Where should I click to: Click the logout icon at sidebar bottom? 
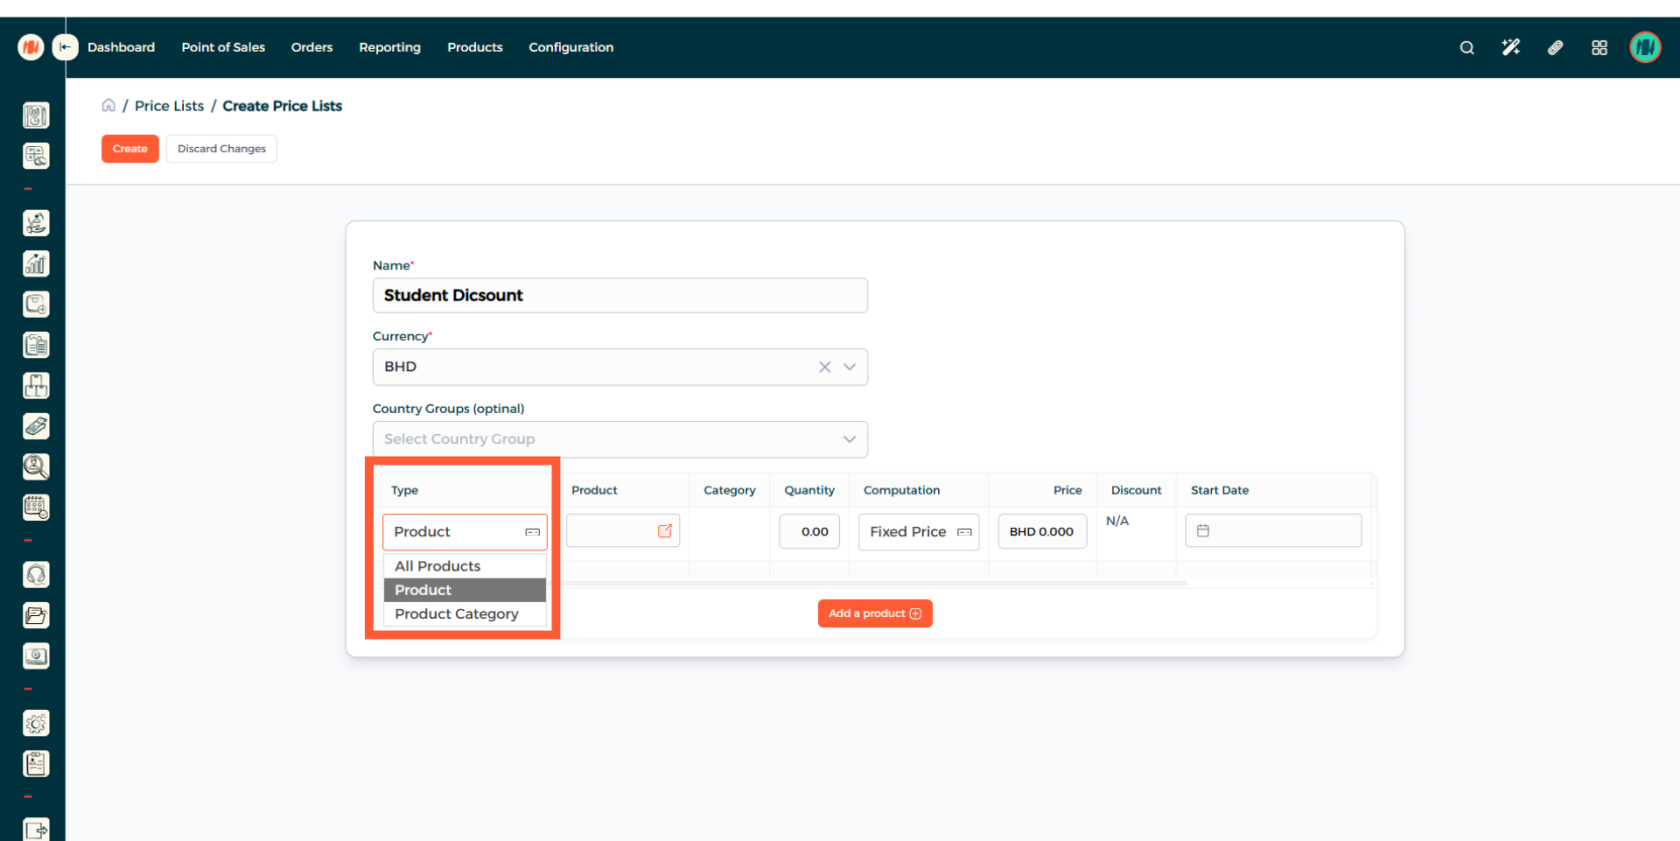point(36,829)
